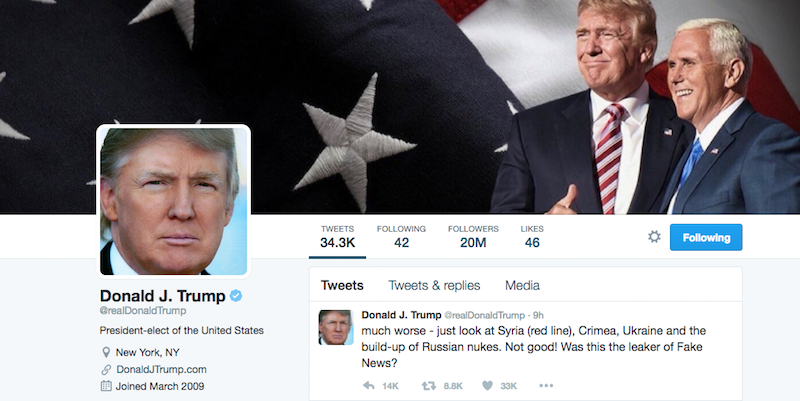The height and width of the screenshot is (401, 800).
Task: Click the blue verified badge beside the name
Action: 236,295
